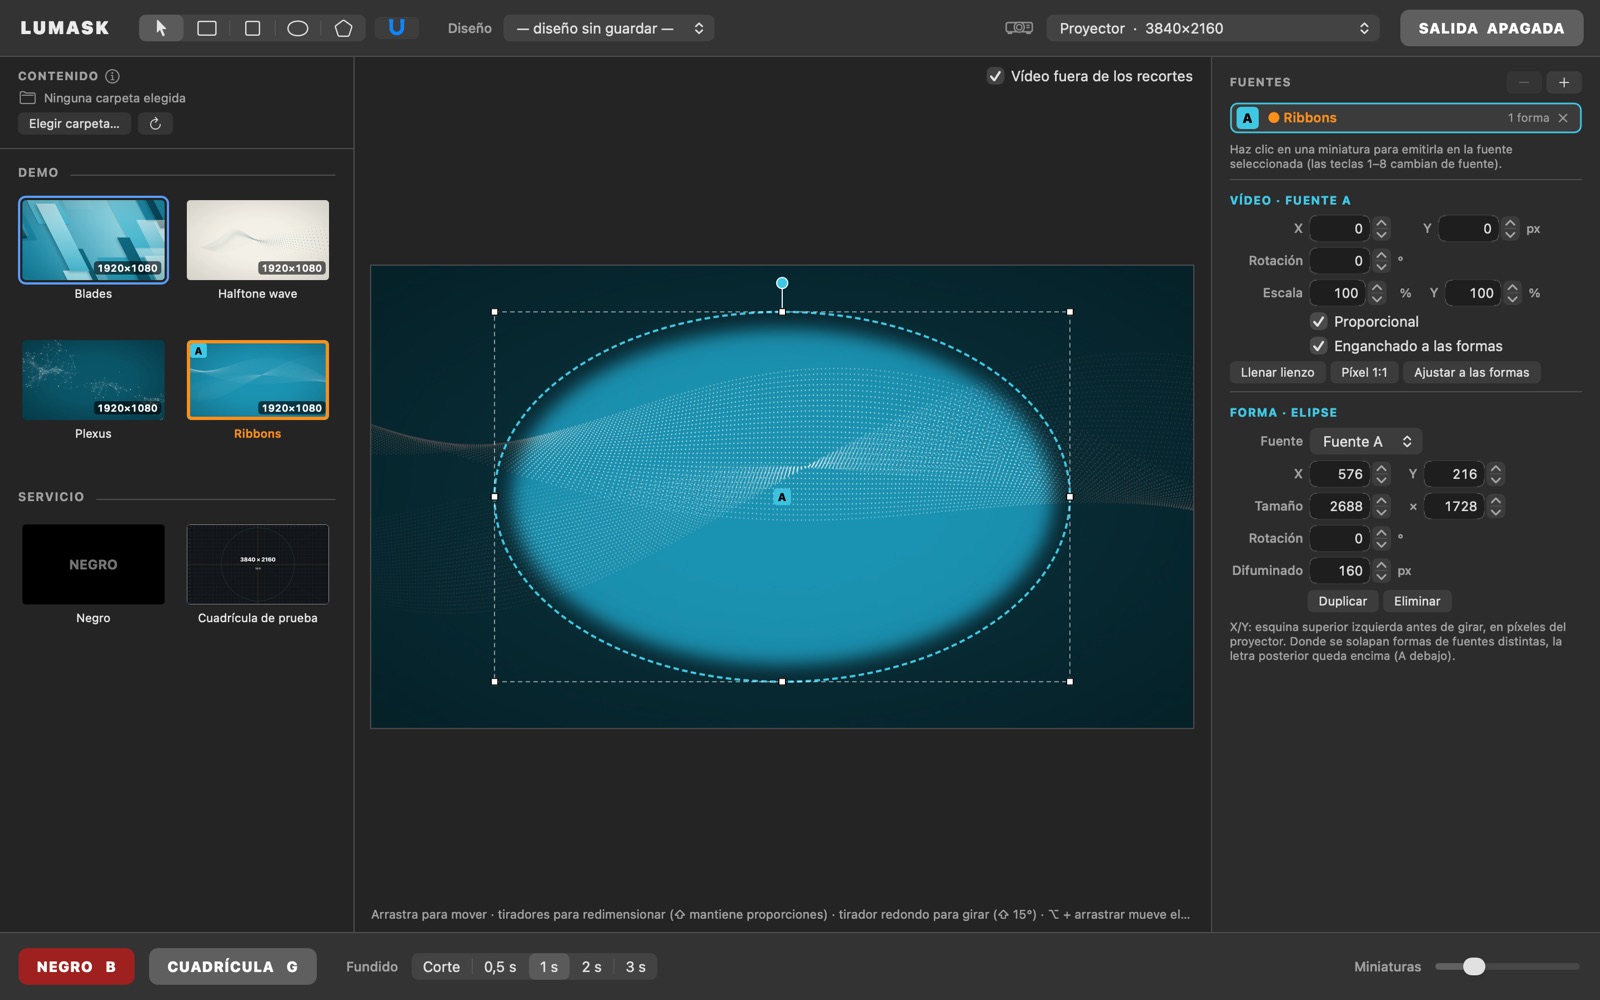Select the square shape tool
This screenshot has height=1000, width=1600.
click(252, 28)
